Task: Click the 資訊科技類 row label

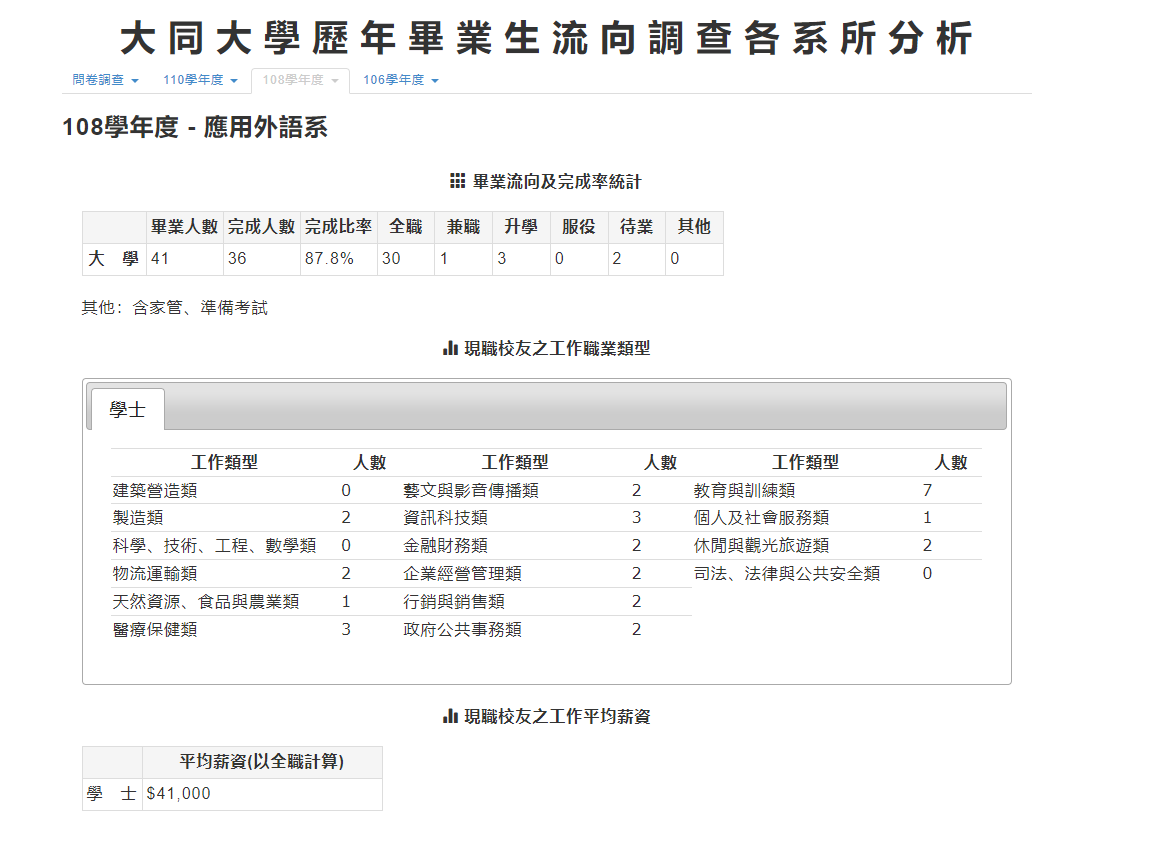Action: (x=446, y=518)
